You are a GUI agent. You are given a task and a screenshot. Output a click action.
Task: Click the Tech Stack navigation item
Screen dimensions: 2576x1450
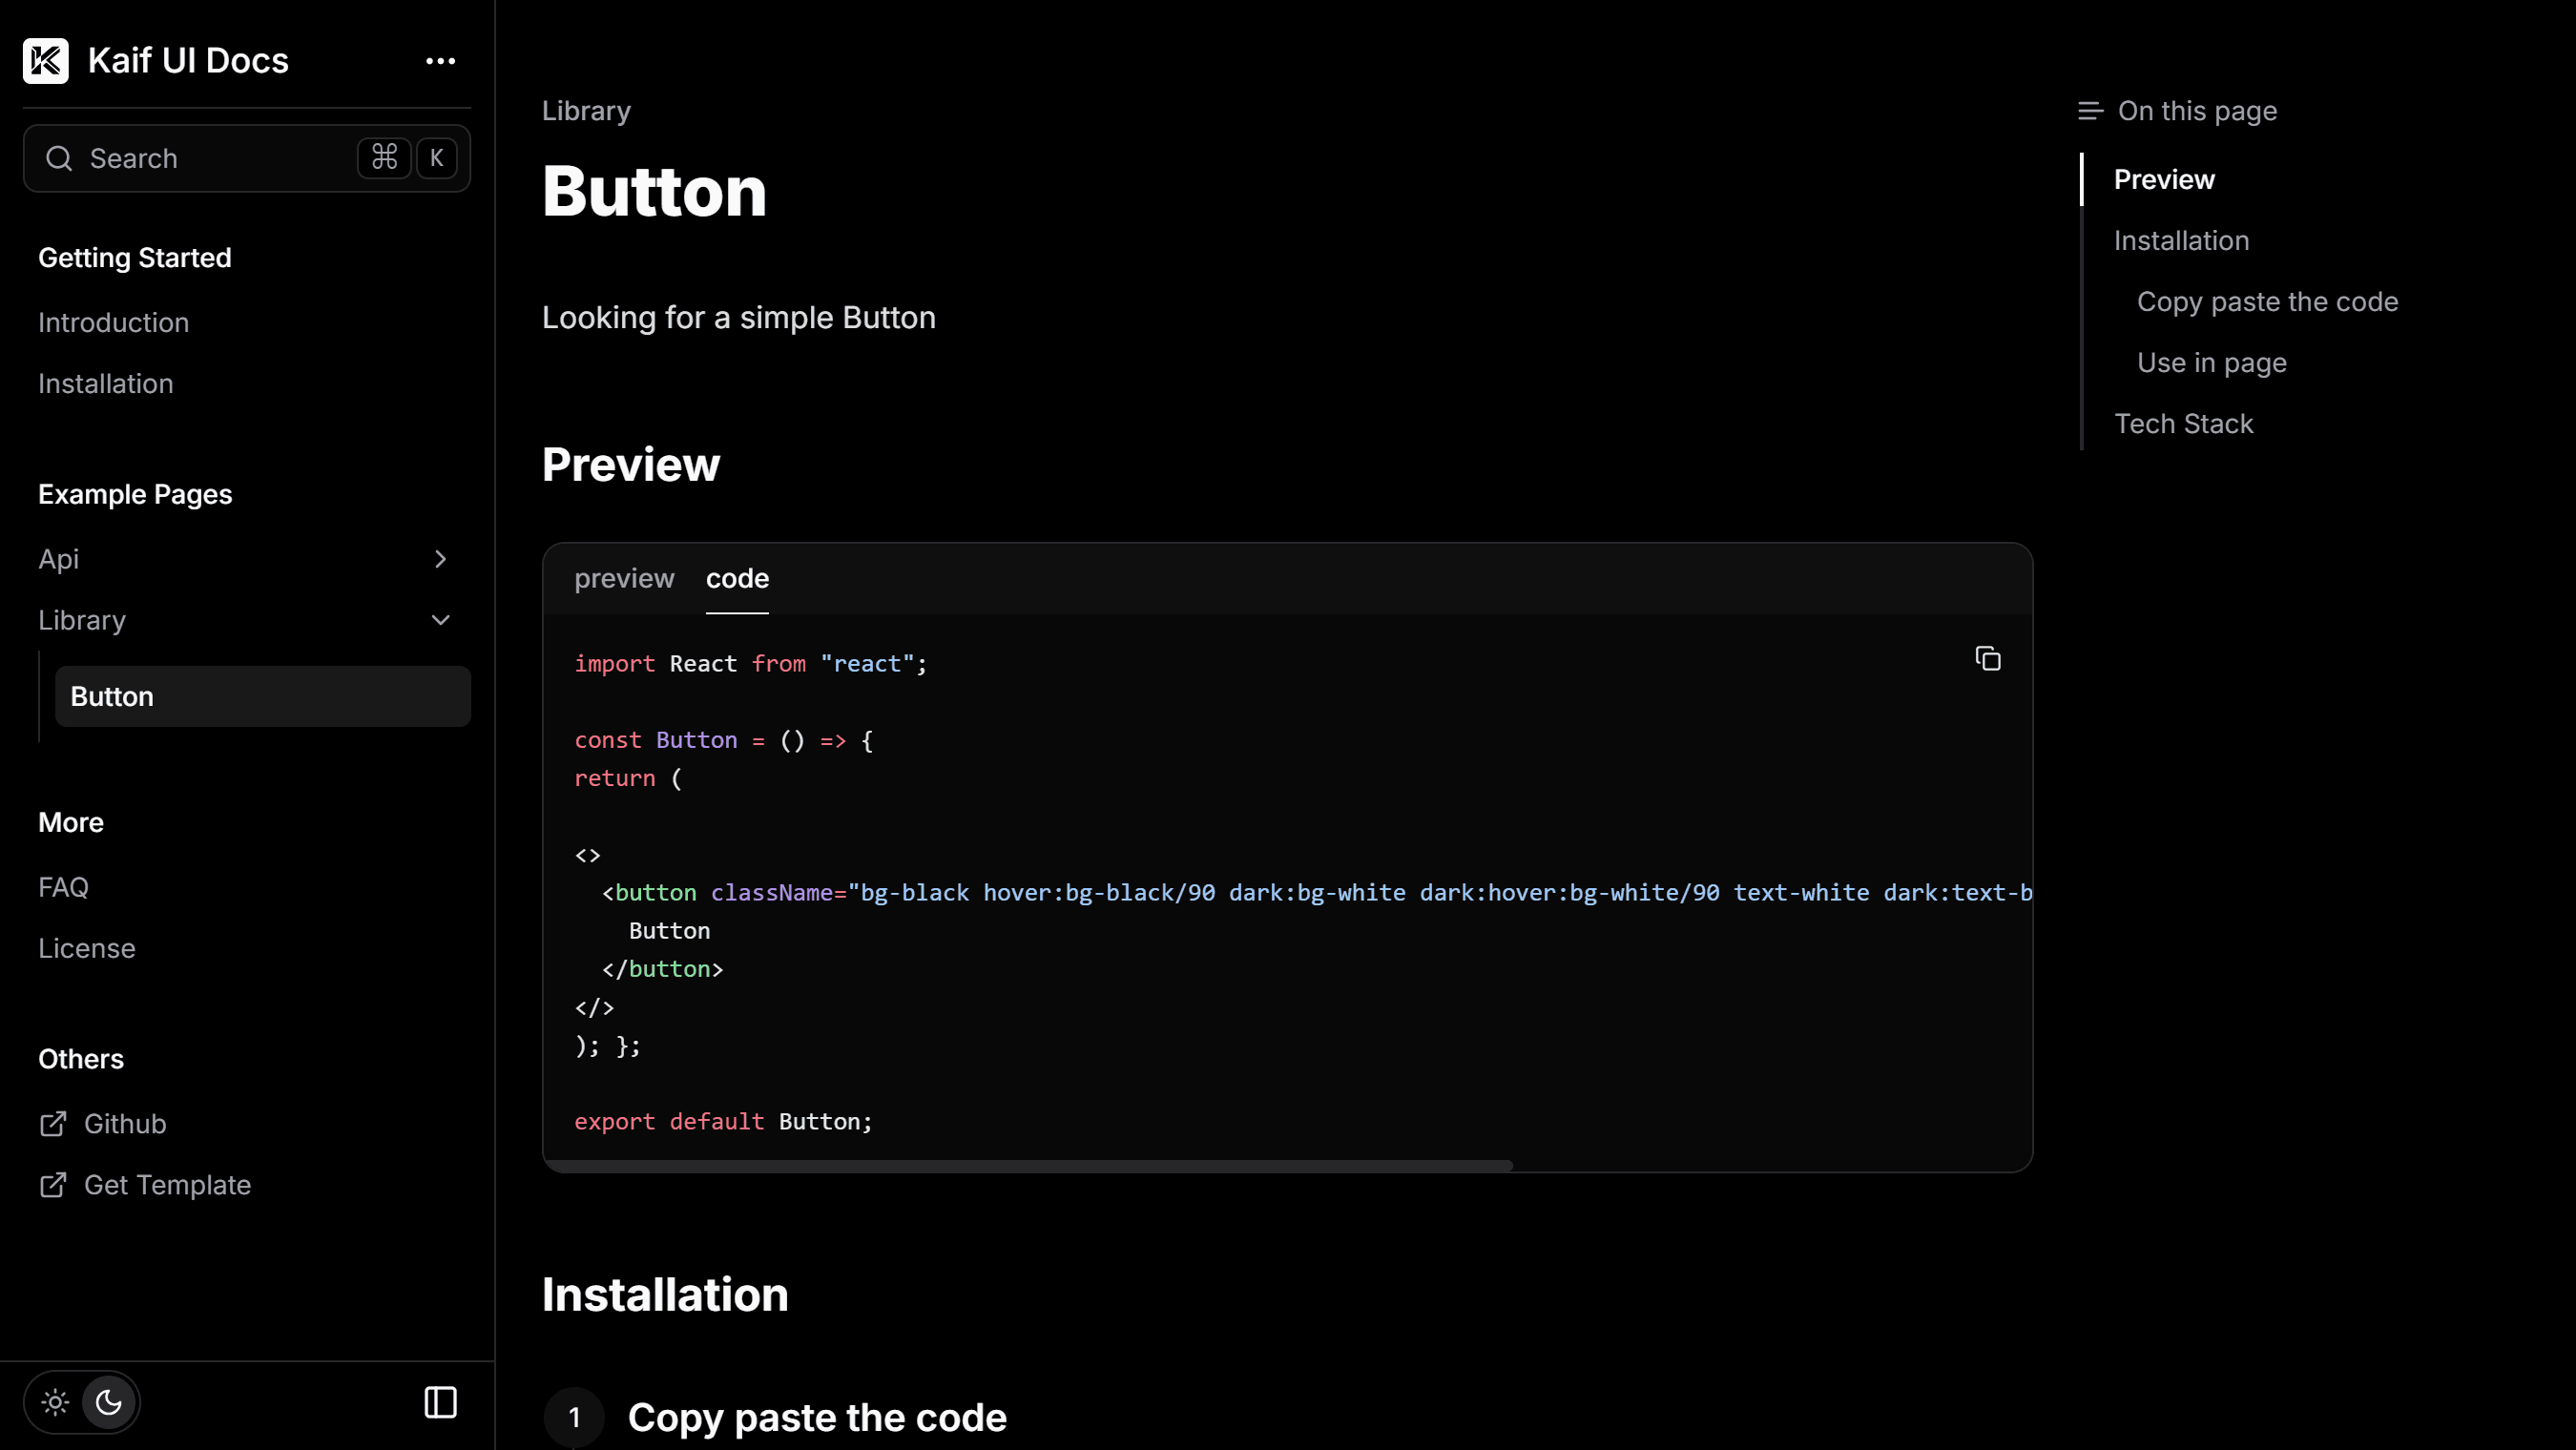[2183, 423]
